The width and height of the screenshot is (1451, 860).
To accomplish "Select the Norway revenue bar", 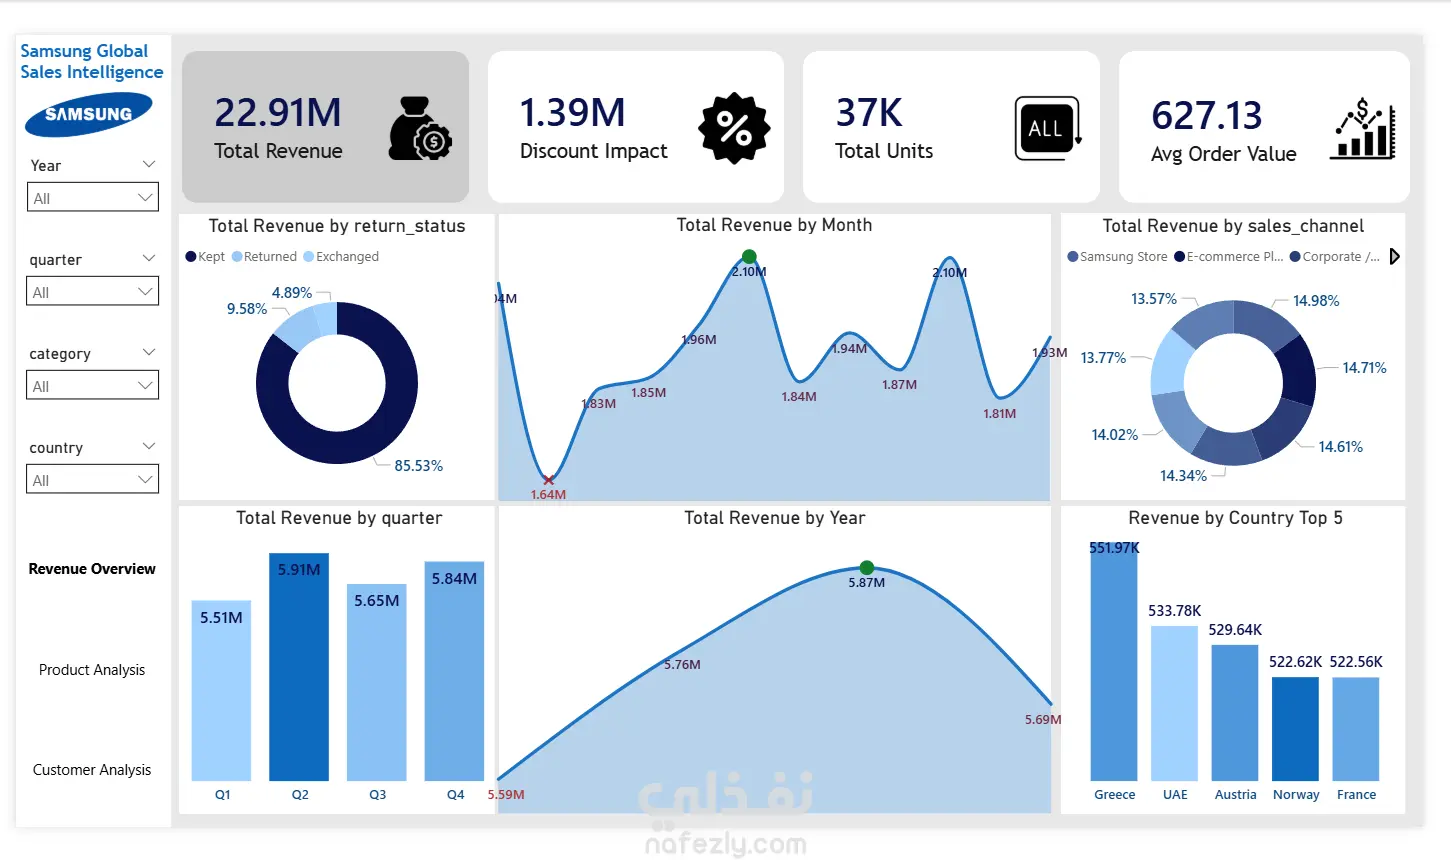I will click(x=1295, y=729).
